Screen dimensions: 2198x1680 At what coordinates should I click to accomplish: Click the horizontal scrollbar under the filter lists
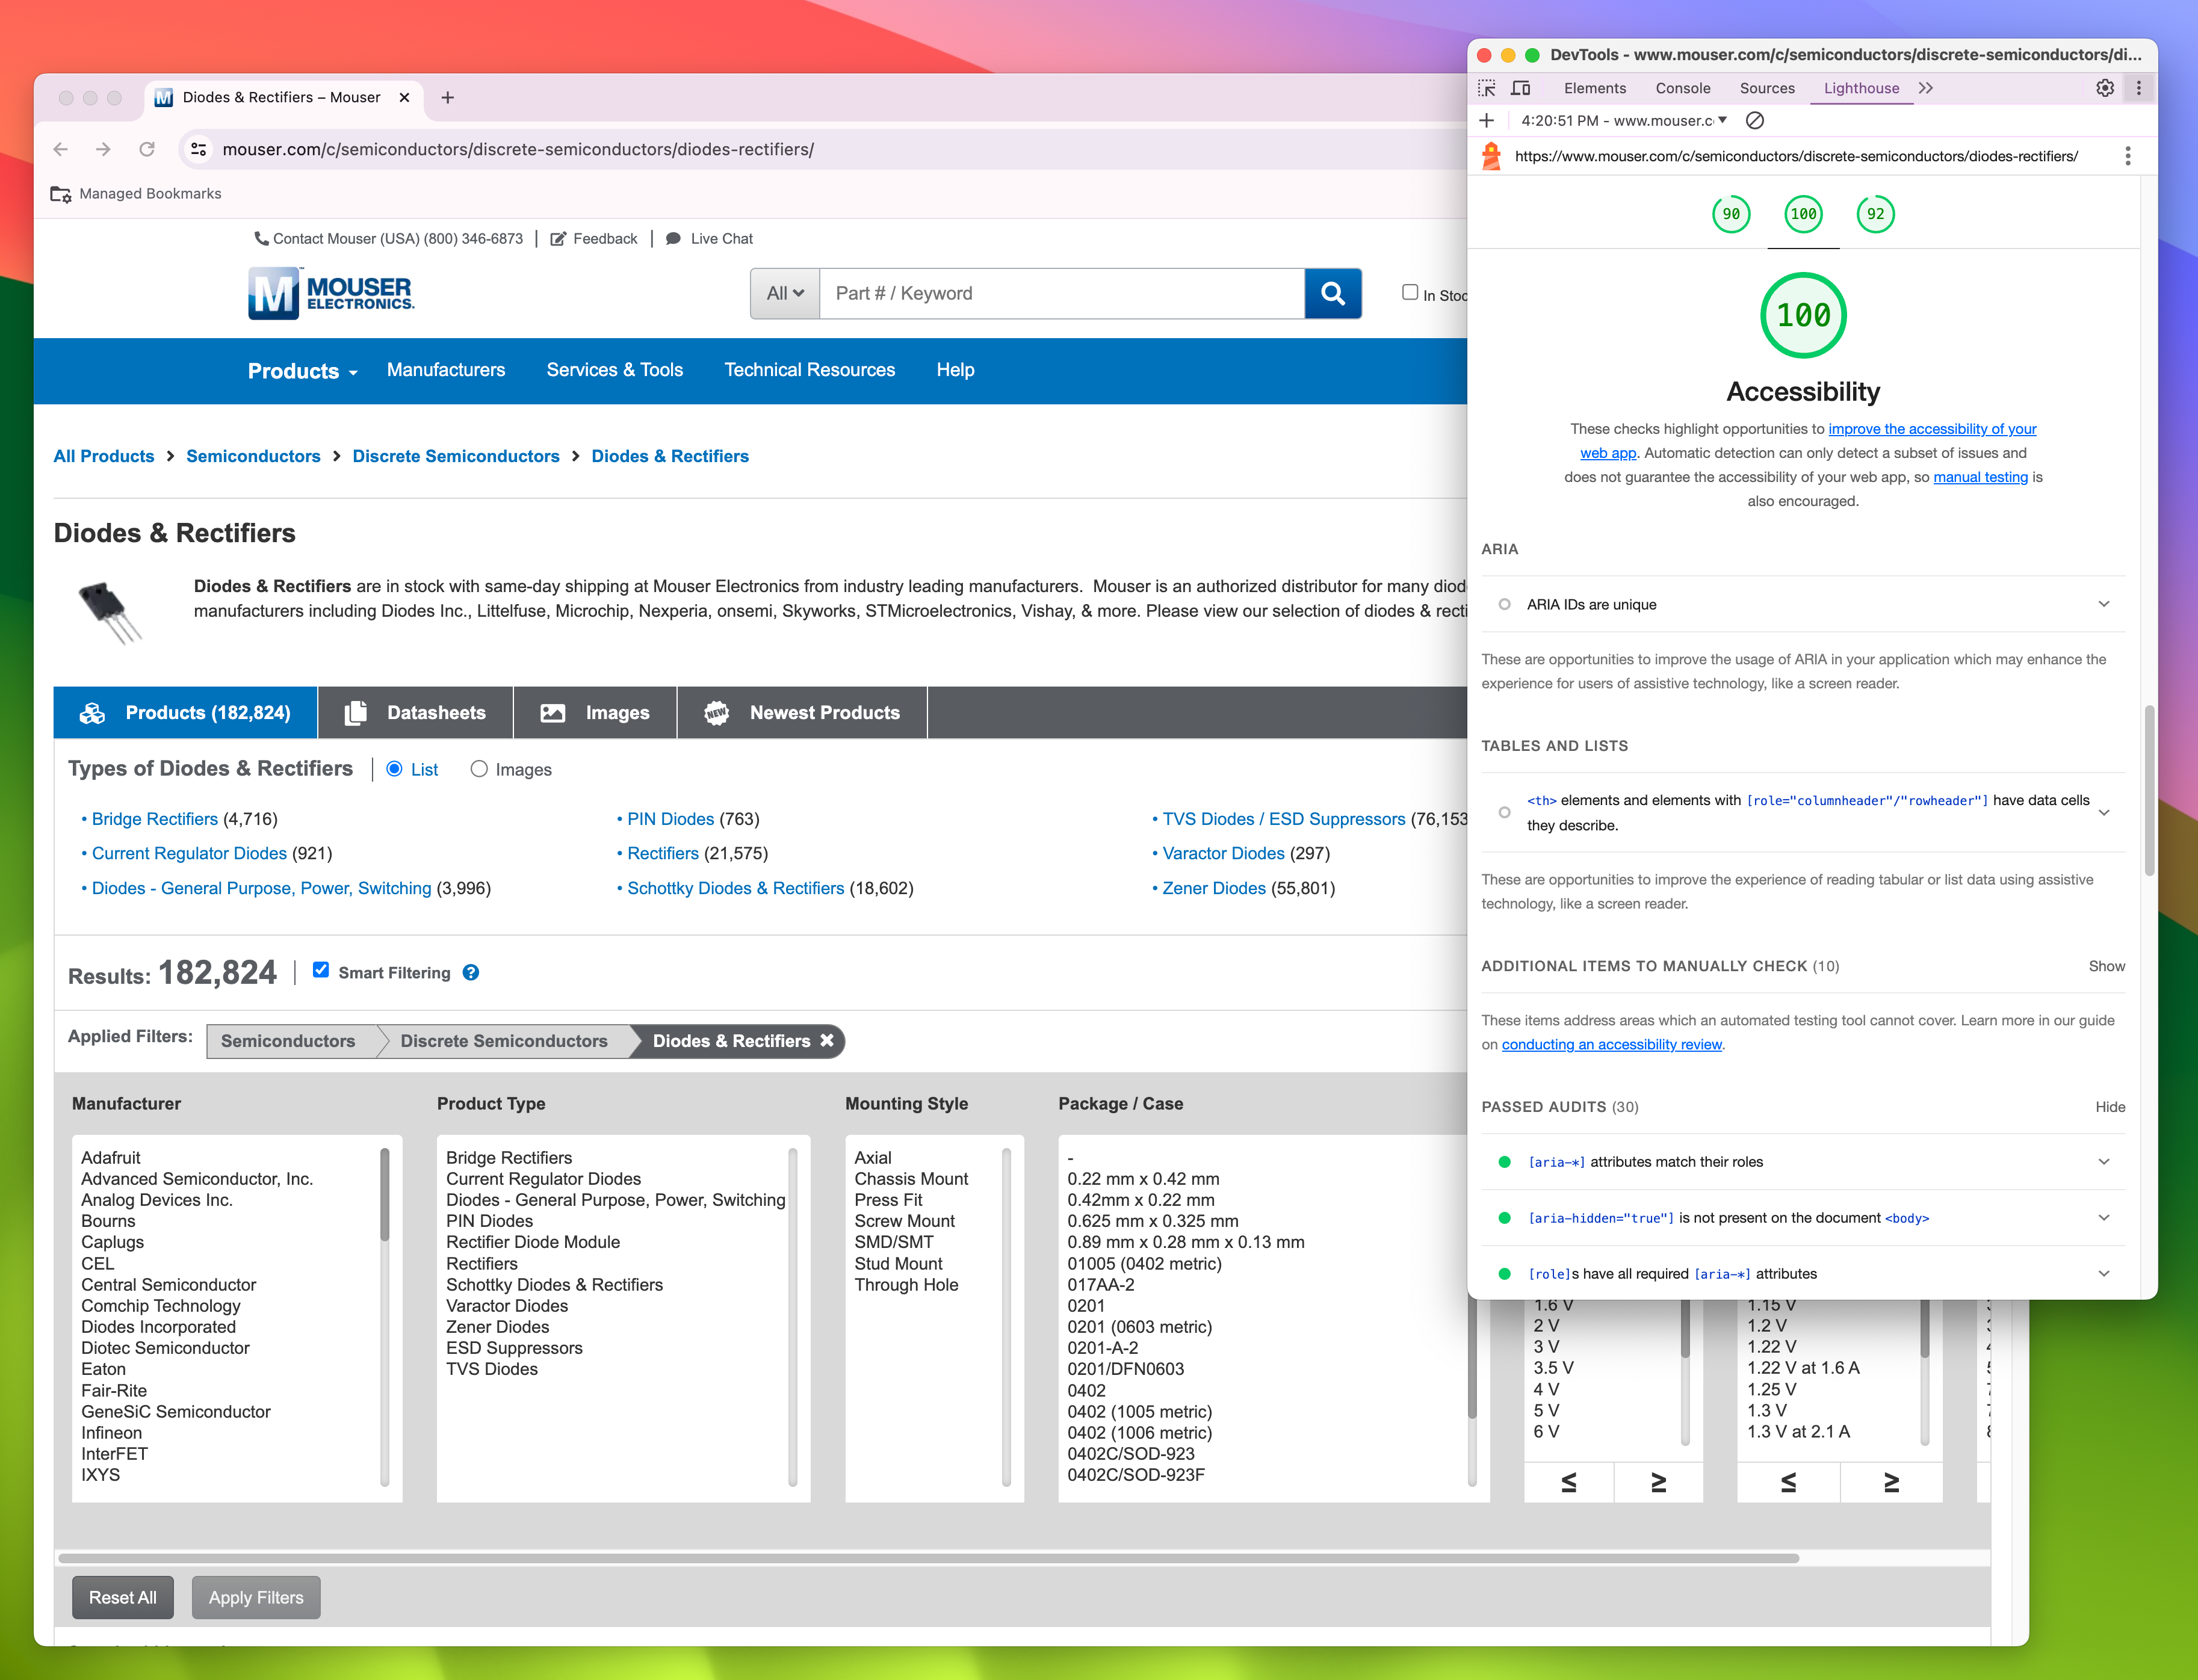[928, 1558]
